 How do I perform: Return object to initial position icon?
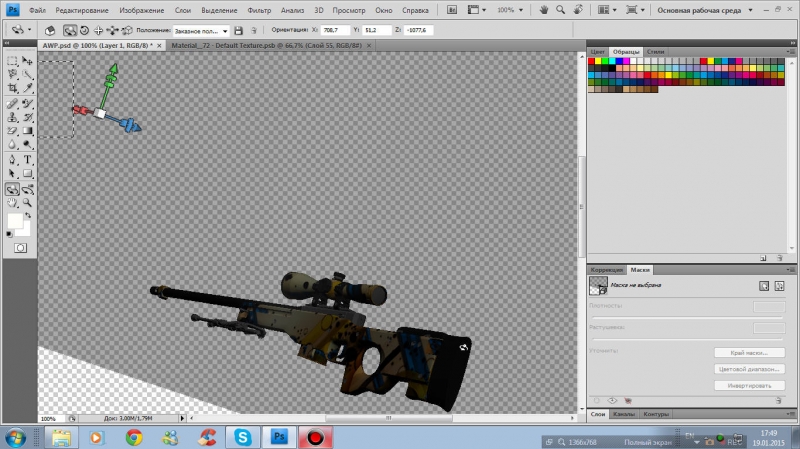(50, 31)
